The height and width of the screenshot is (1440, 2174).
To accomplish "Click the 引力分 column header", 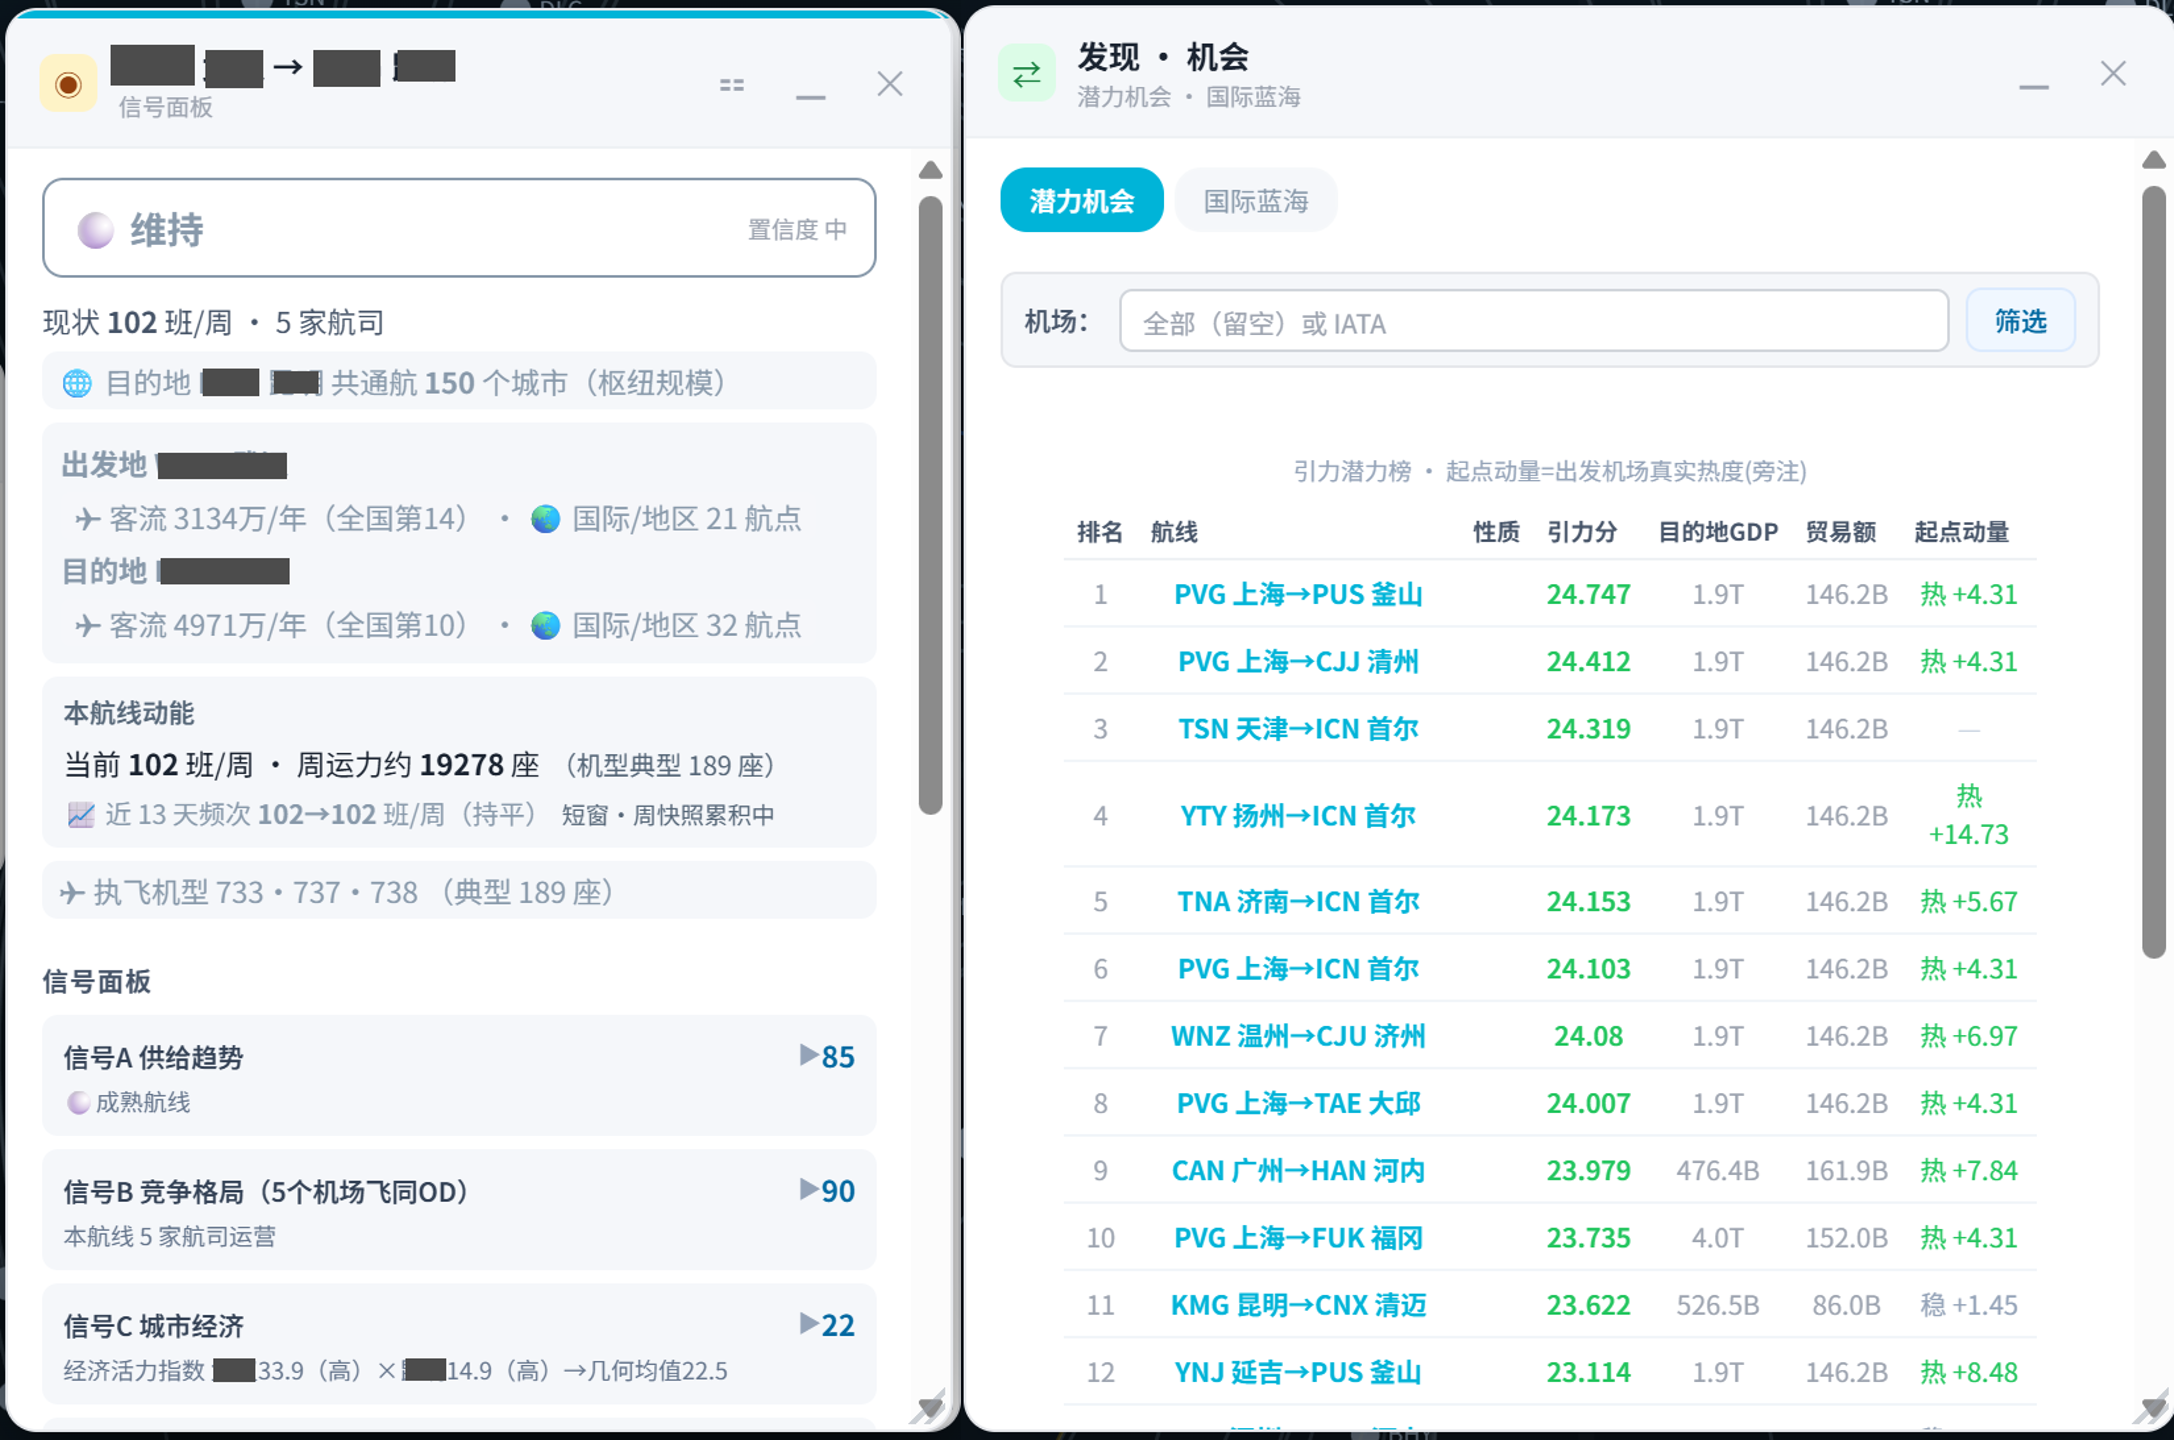I will tap(1581, 532).
